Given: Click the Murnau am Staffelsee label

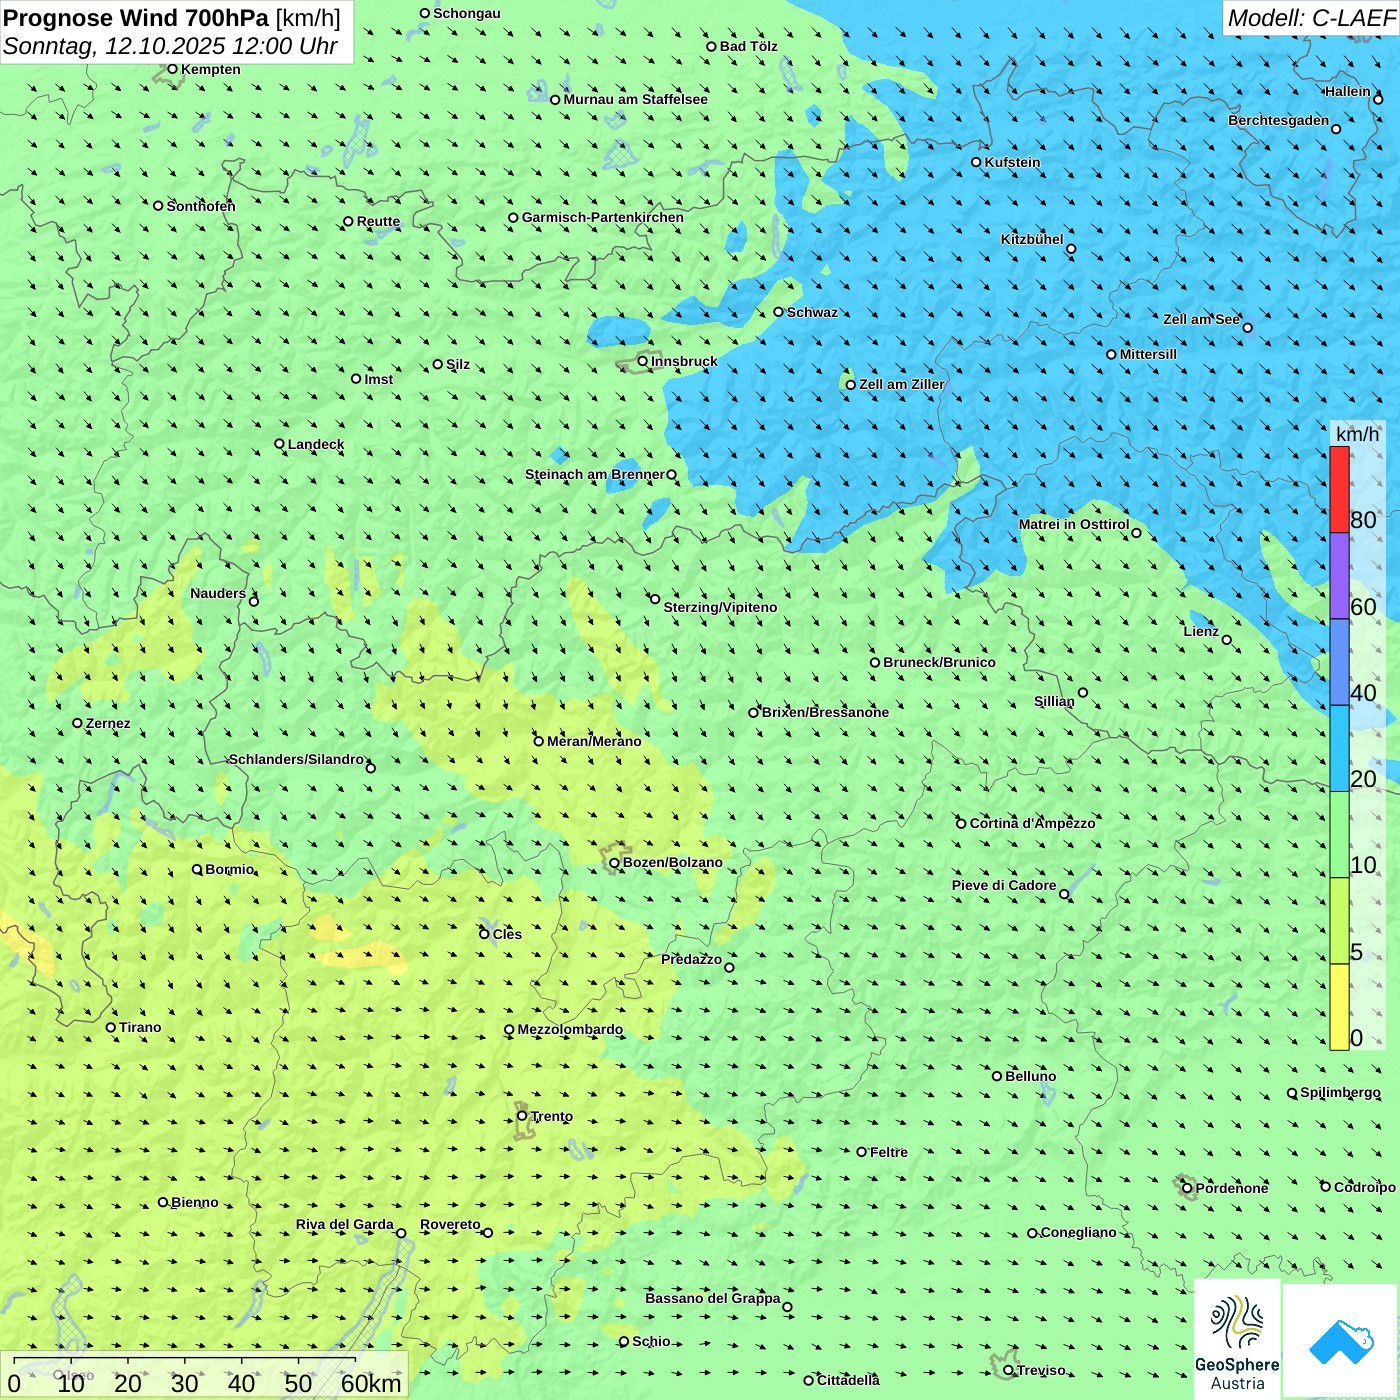Looking at the screenshot, I should point(636,99).
